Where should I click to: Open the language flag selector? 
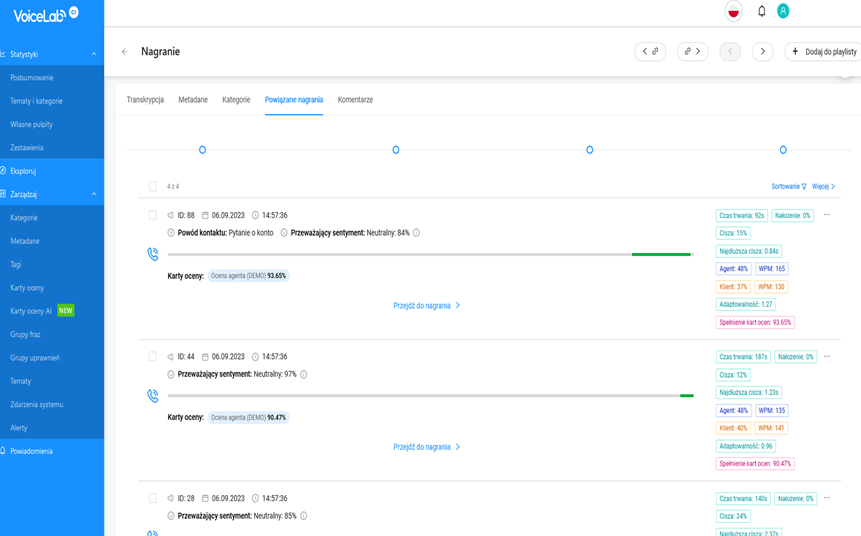733,11
